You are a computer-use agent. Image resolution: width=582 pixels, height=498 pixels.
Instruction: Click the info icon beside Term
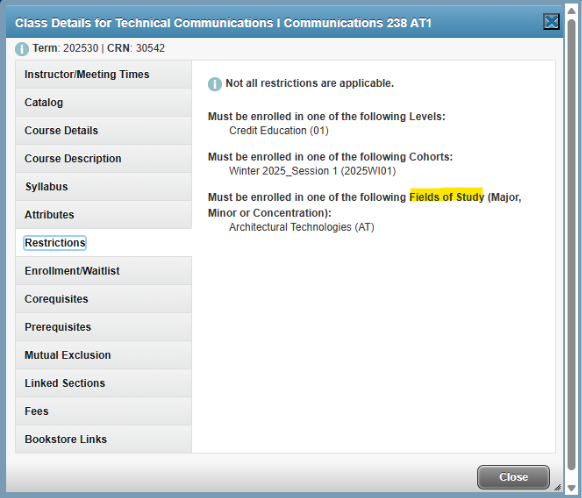pyautogui.click(x=22, y=49)
